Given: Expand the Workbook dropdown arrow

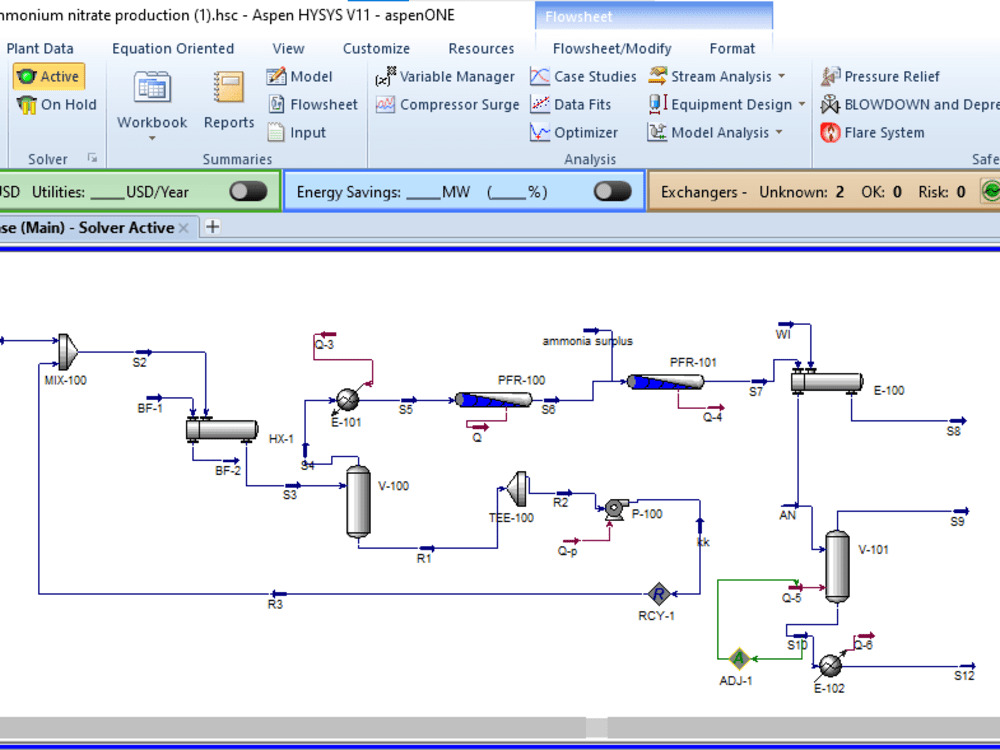Looking at the screenshot, I should tap(152, 138).
